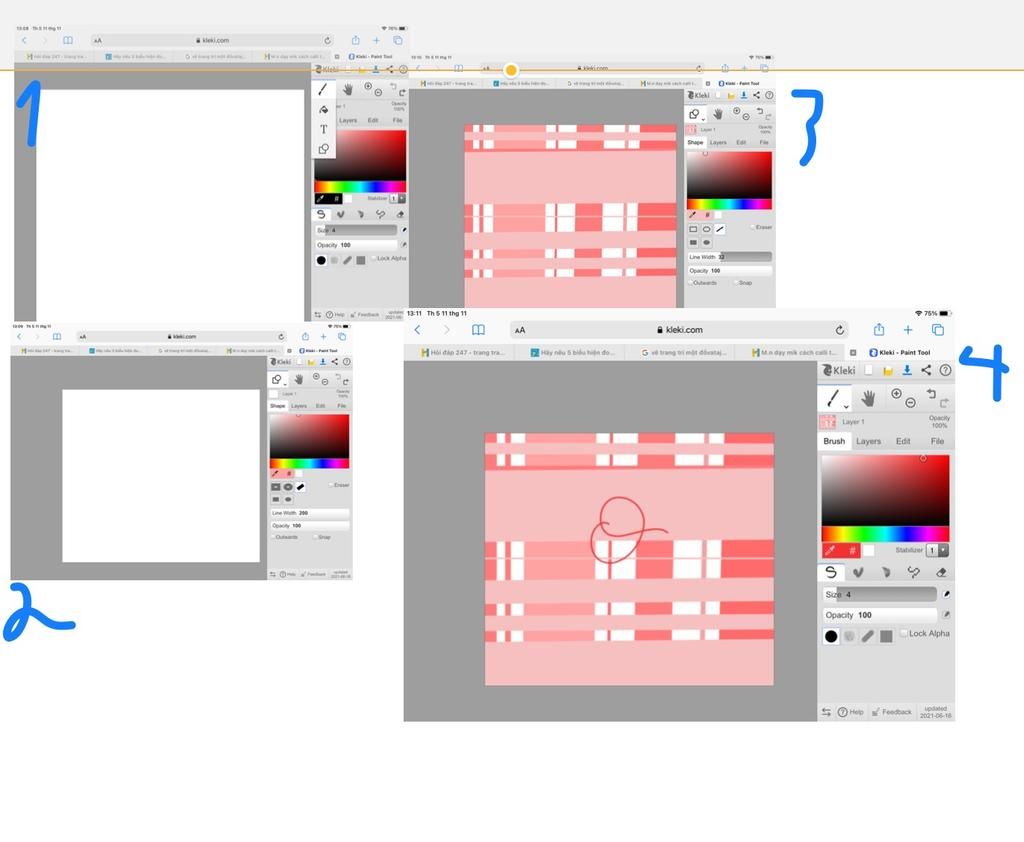Open the File tab in screenshot 2
This screenshot has width=1024, height=842.
click(342, 406)
